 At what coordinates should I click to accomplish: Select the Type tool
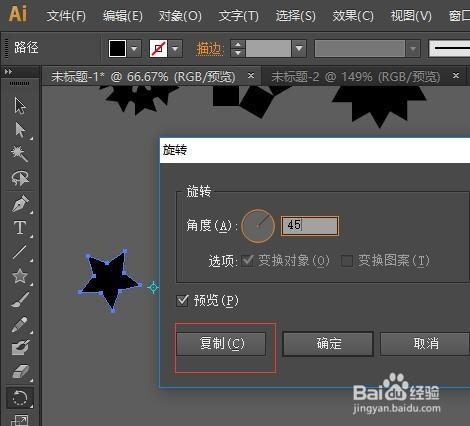20,228
